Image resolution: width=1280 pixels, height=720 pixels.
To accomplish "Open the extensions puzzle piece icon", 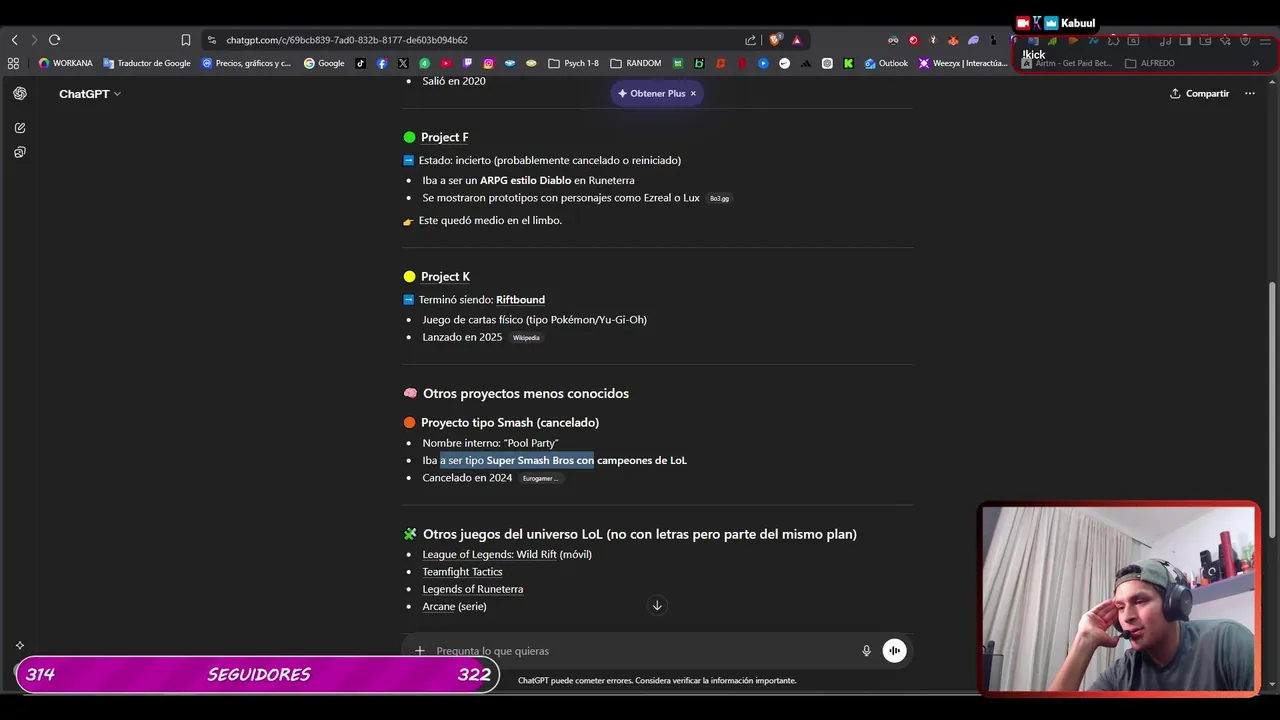I will 1112,40.
